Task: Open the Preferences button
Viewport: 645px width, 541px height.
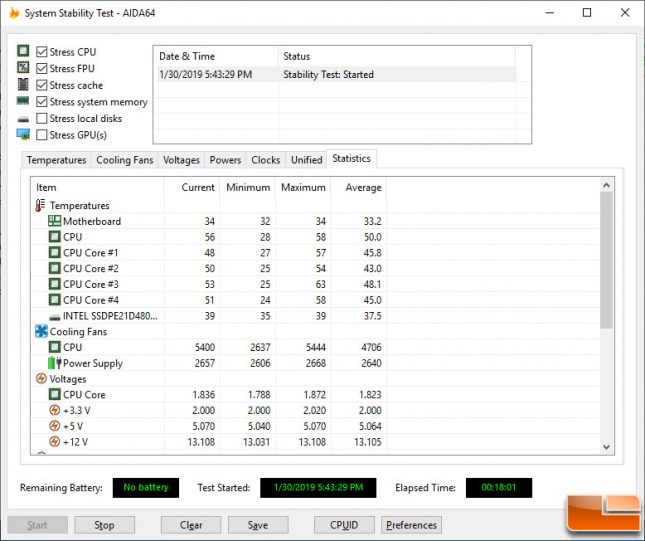Action: (411, 525)
